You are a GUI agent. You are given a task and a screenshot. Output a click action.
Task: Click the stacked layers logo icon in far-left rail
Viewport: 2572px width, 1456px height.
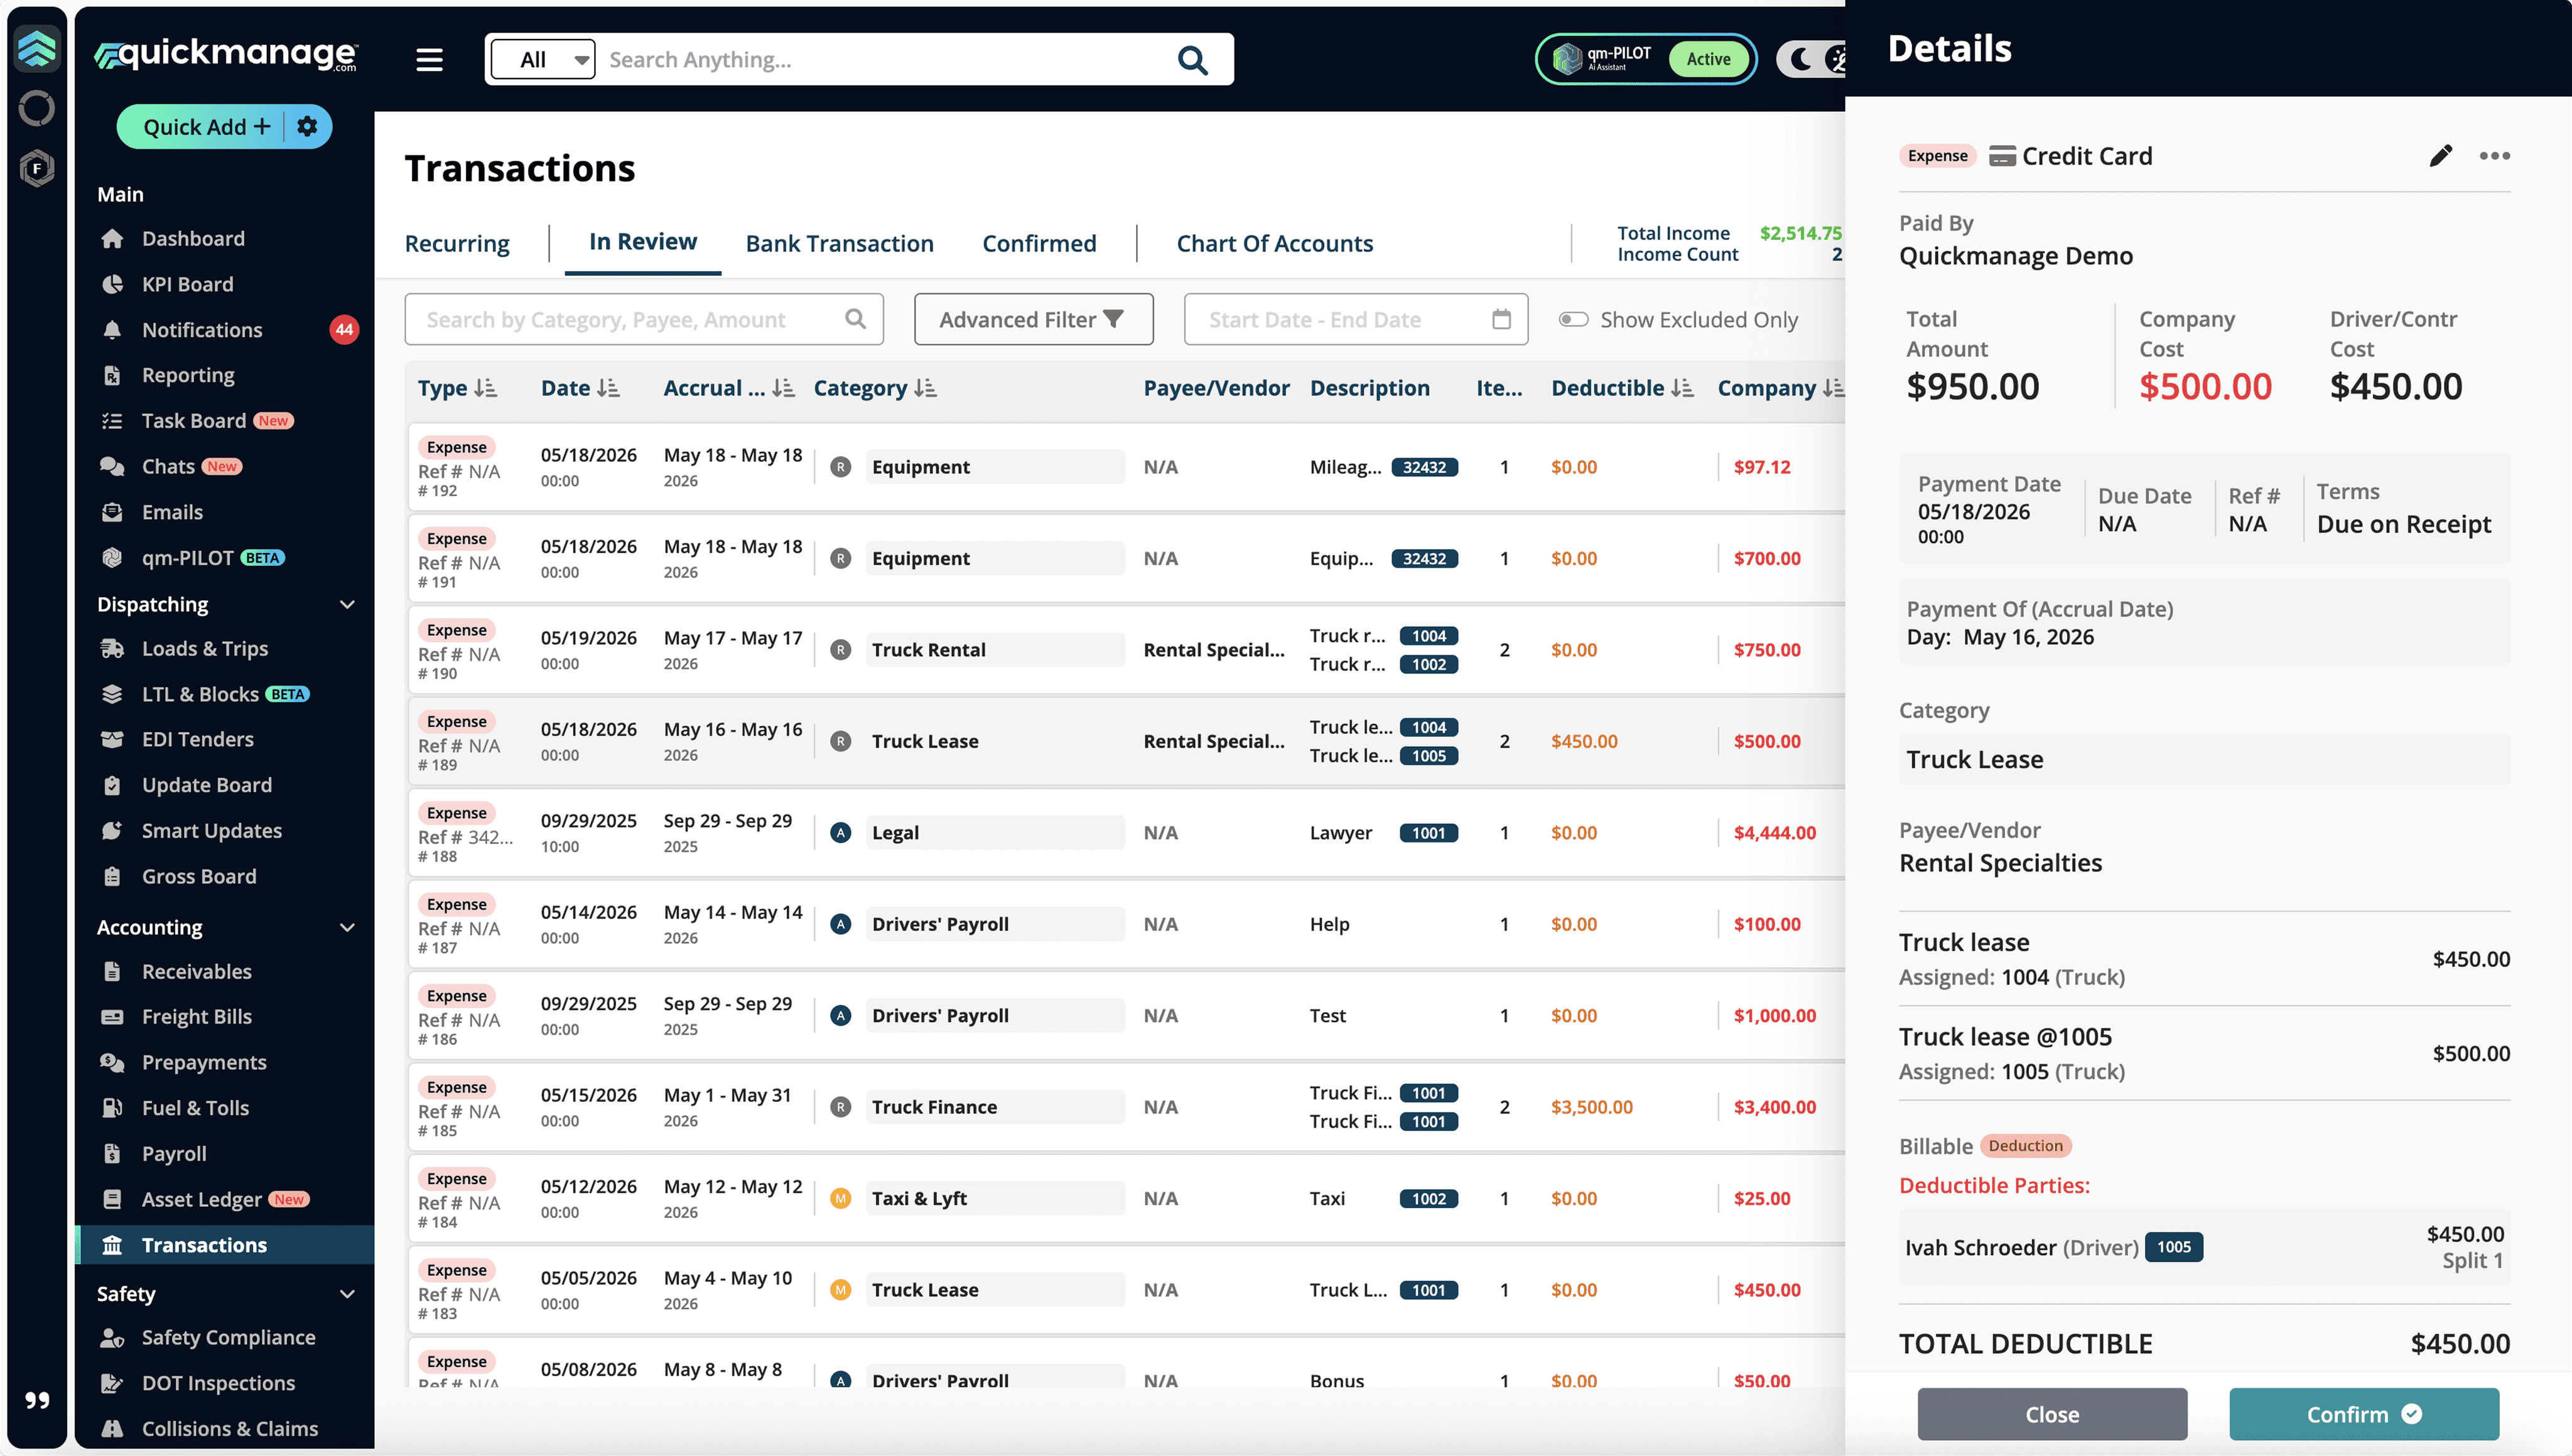pos(37,48)
